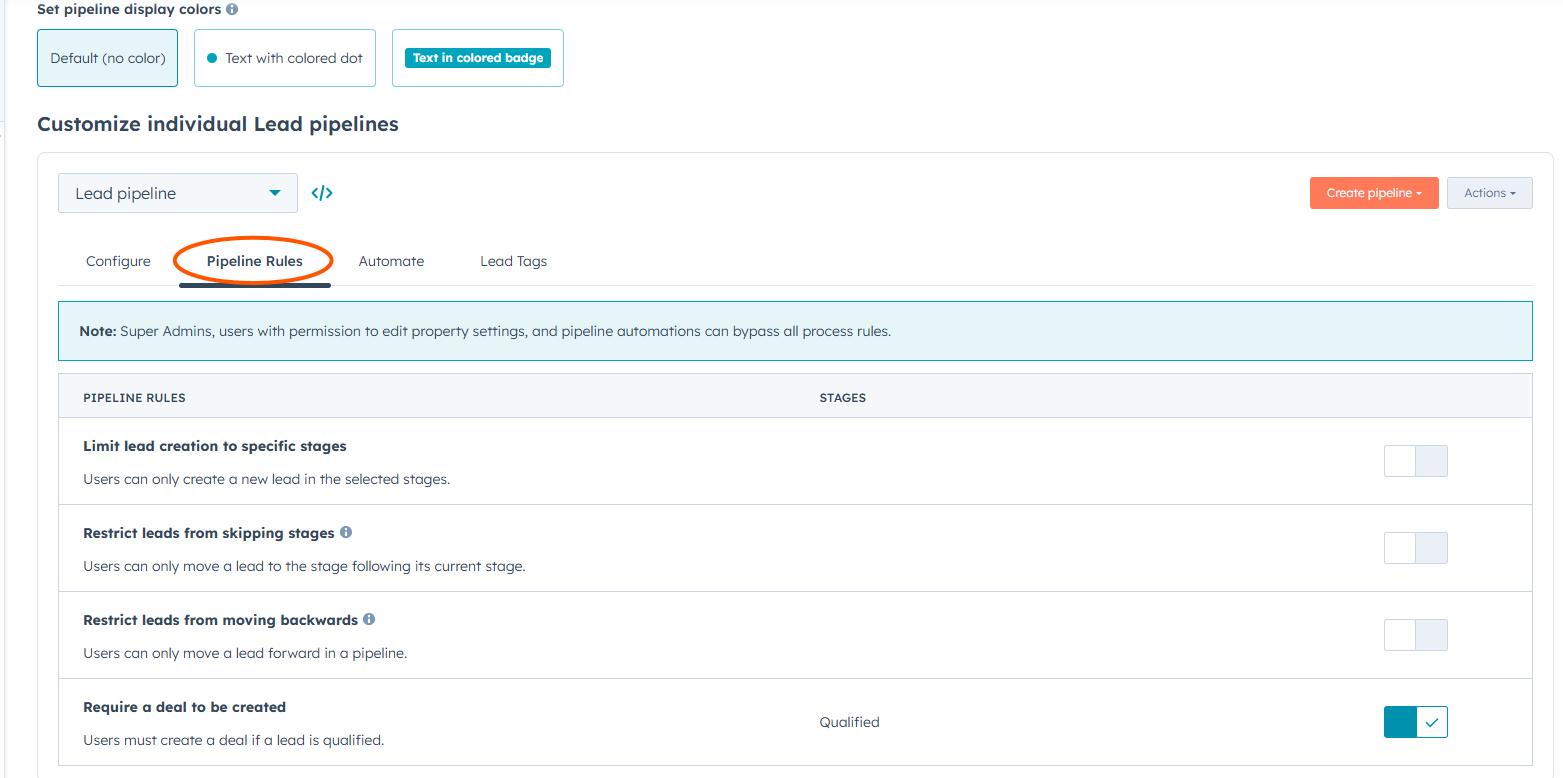Turn on Restrict leads from moving backwards

pos(1415,635)
